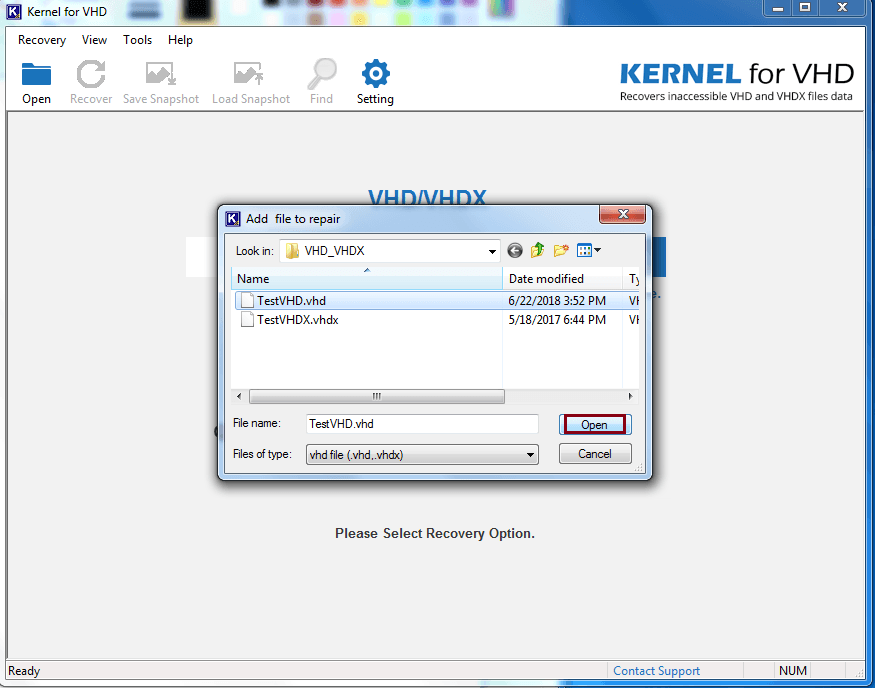Click the NUM status bar indicator

click(793, 671)
